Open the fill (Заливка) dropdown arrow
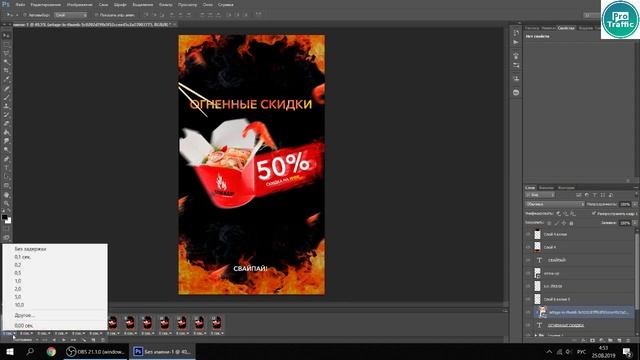The width and height of the screenshot is (640, 360). point(634,223)
